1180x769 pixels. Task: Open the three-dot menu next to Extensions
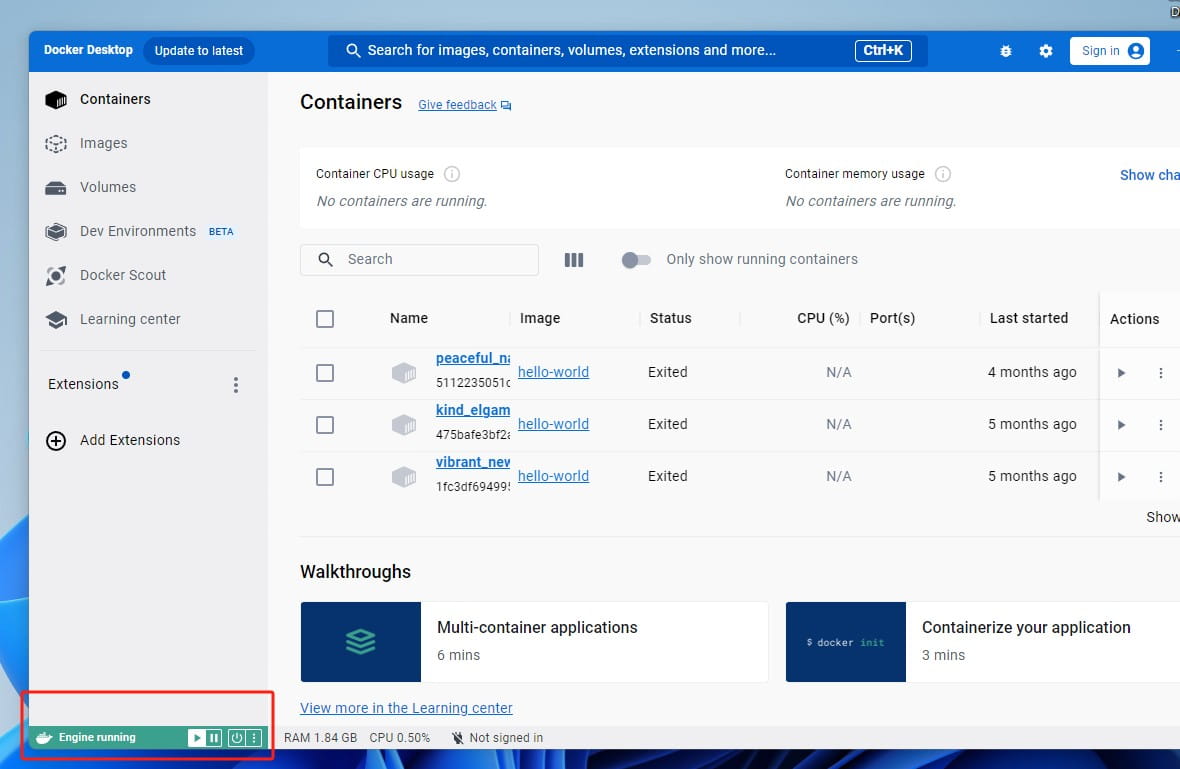tap(236, 385)
